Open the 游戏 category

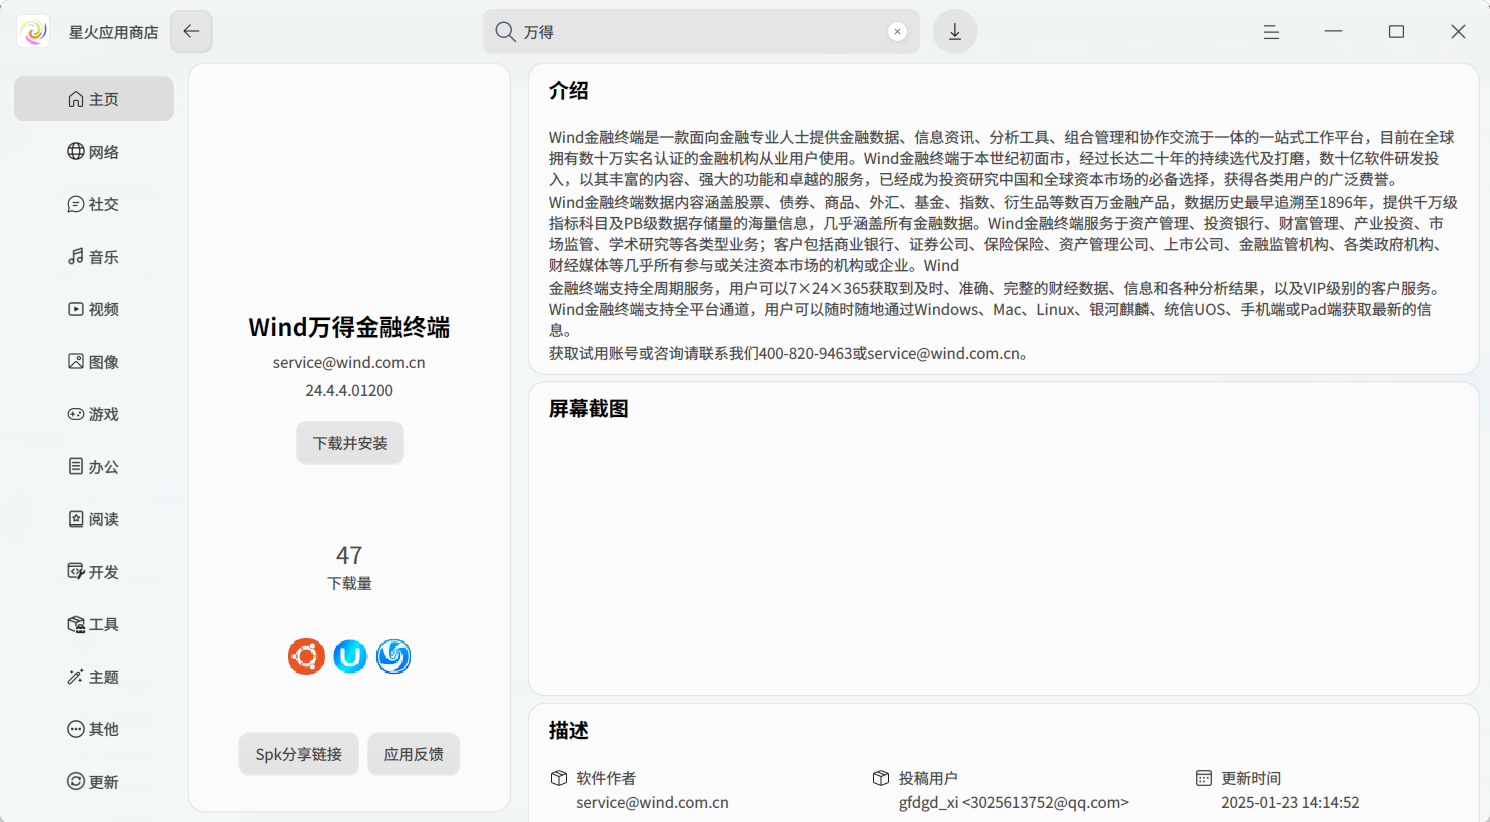coord(94,414)
